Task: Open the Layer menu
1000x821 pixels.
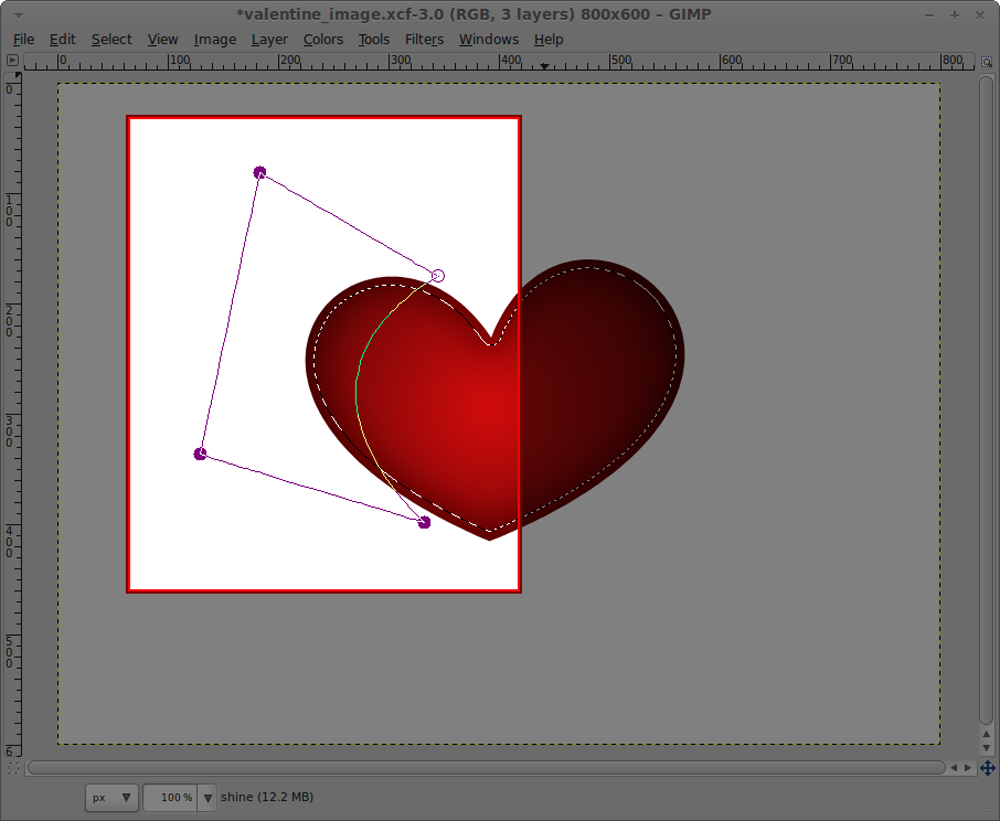Action: click(269, 39)
